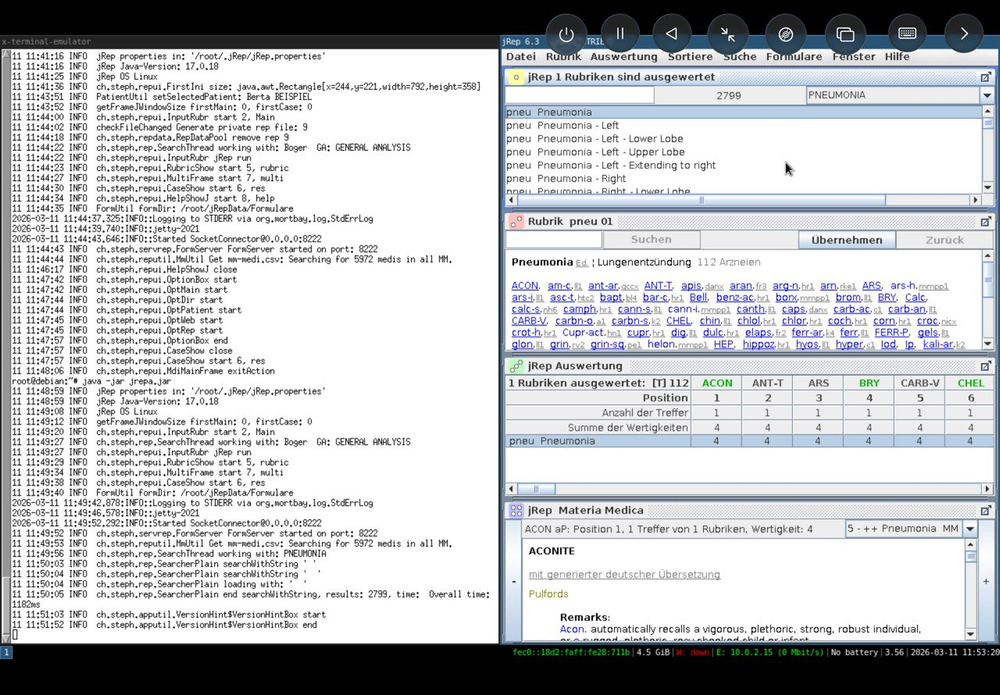Click the yellow jRep search panel icon

tap(516, 77)
